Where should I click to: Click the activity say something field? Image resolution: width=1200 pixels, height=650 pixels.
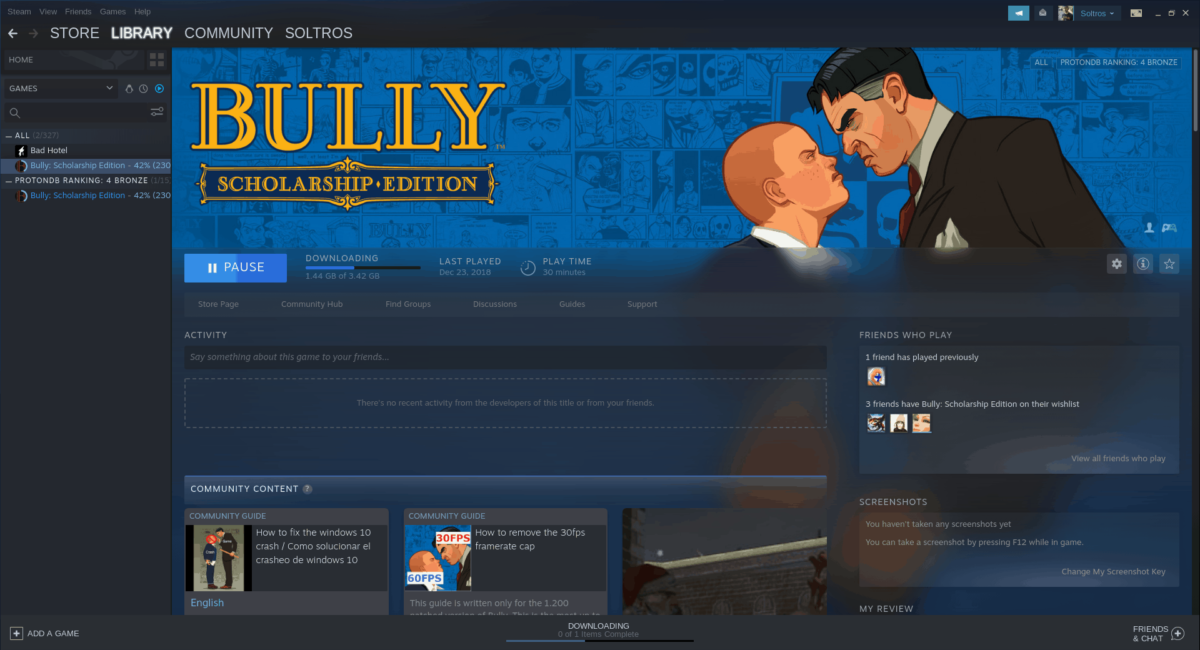point(505,357)
